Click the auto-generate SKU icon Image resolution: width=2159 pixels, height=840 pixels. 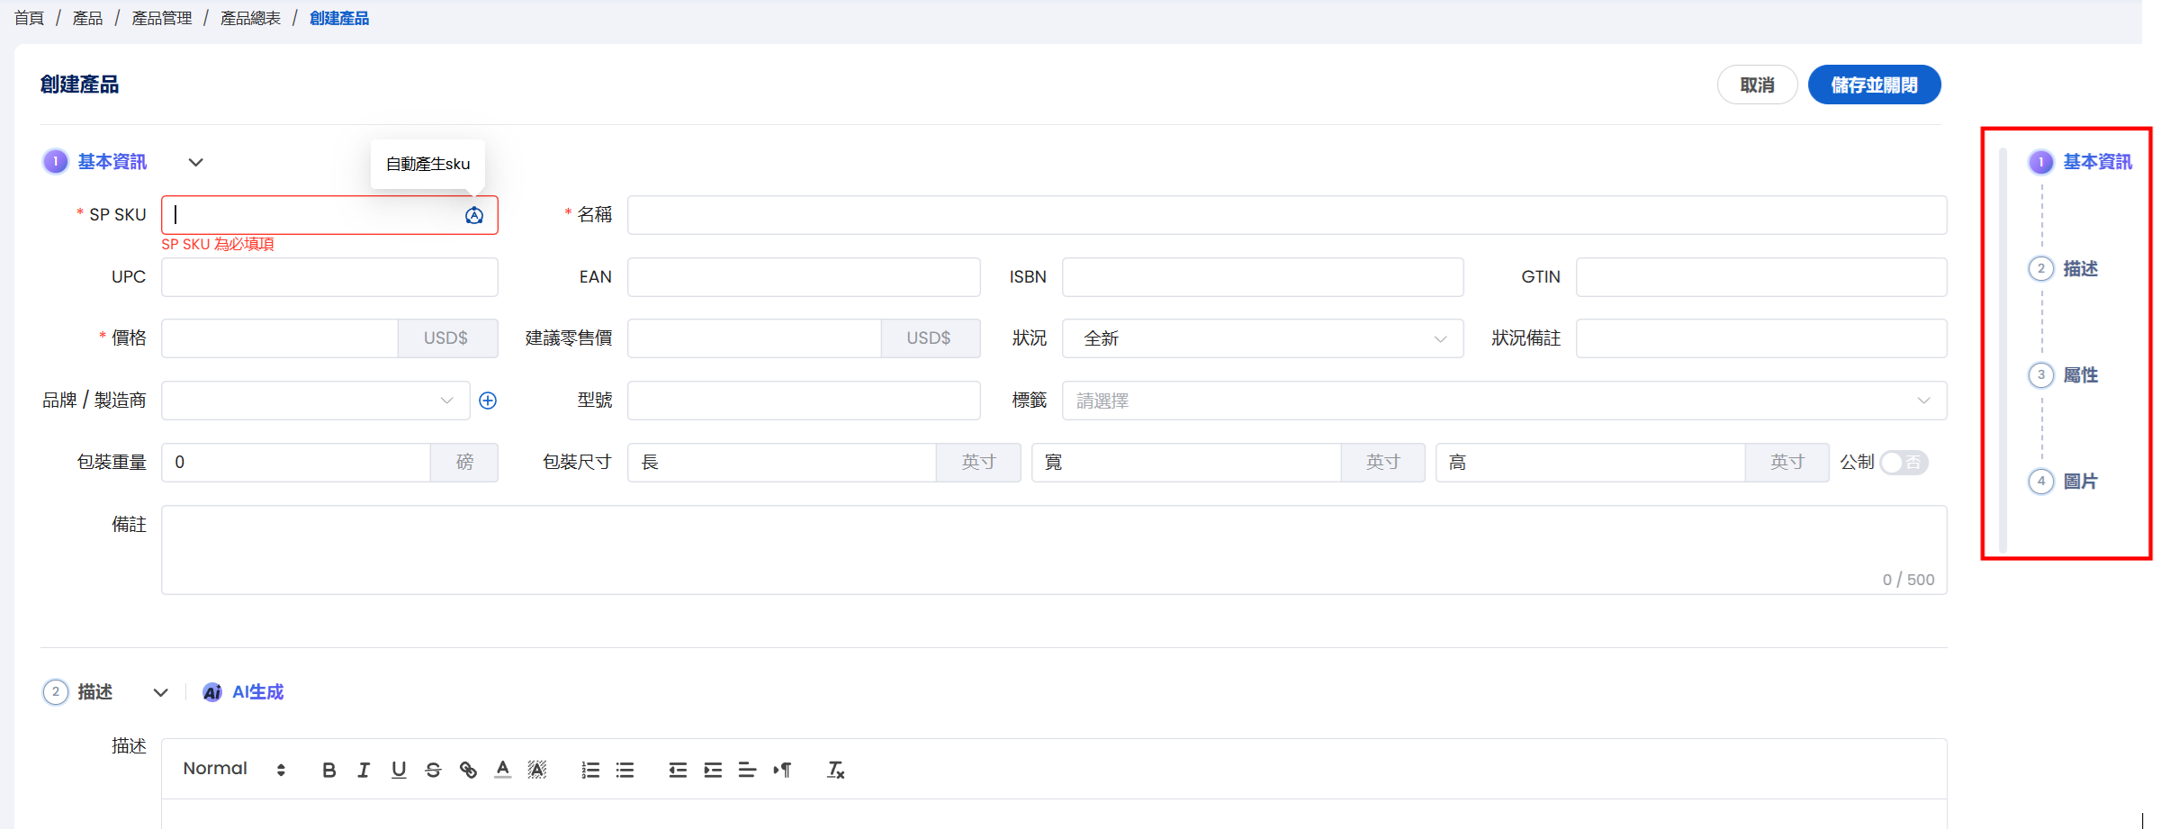point(474,215)
